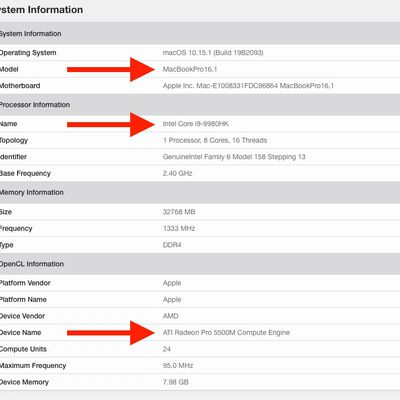Select the '24' compute units value

click(167, 349)
